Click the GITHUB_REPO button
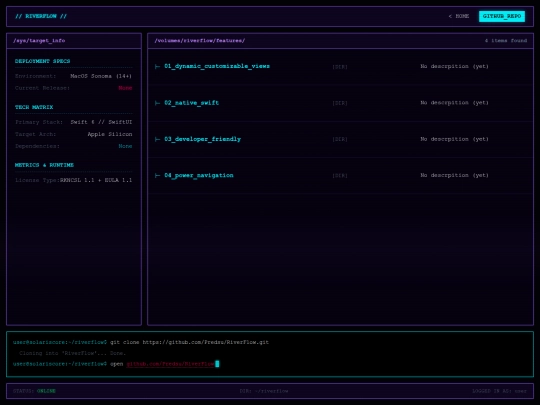 tap(502, 16)
